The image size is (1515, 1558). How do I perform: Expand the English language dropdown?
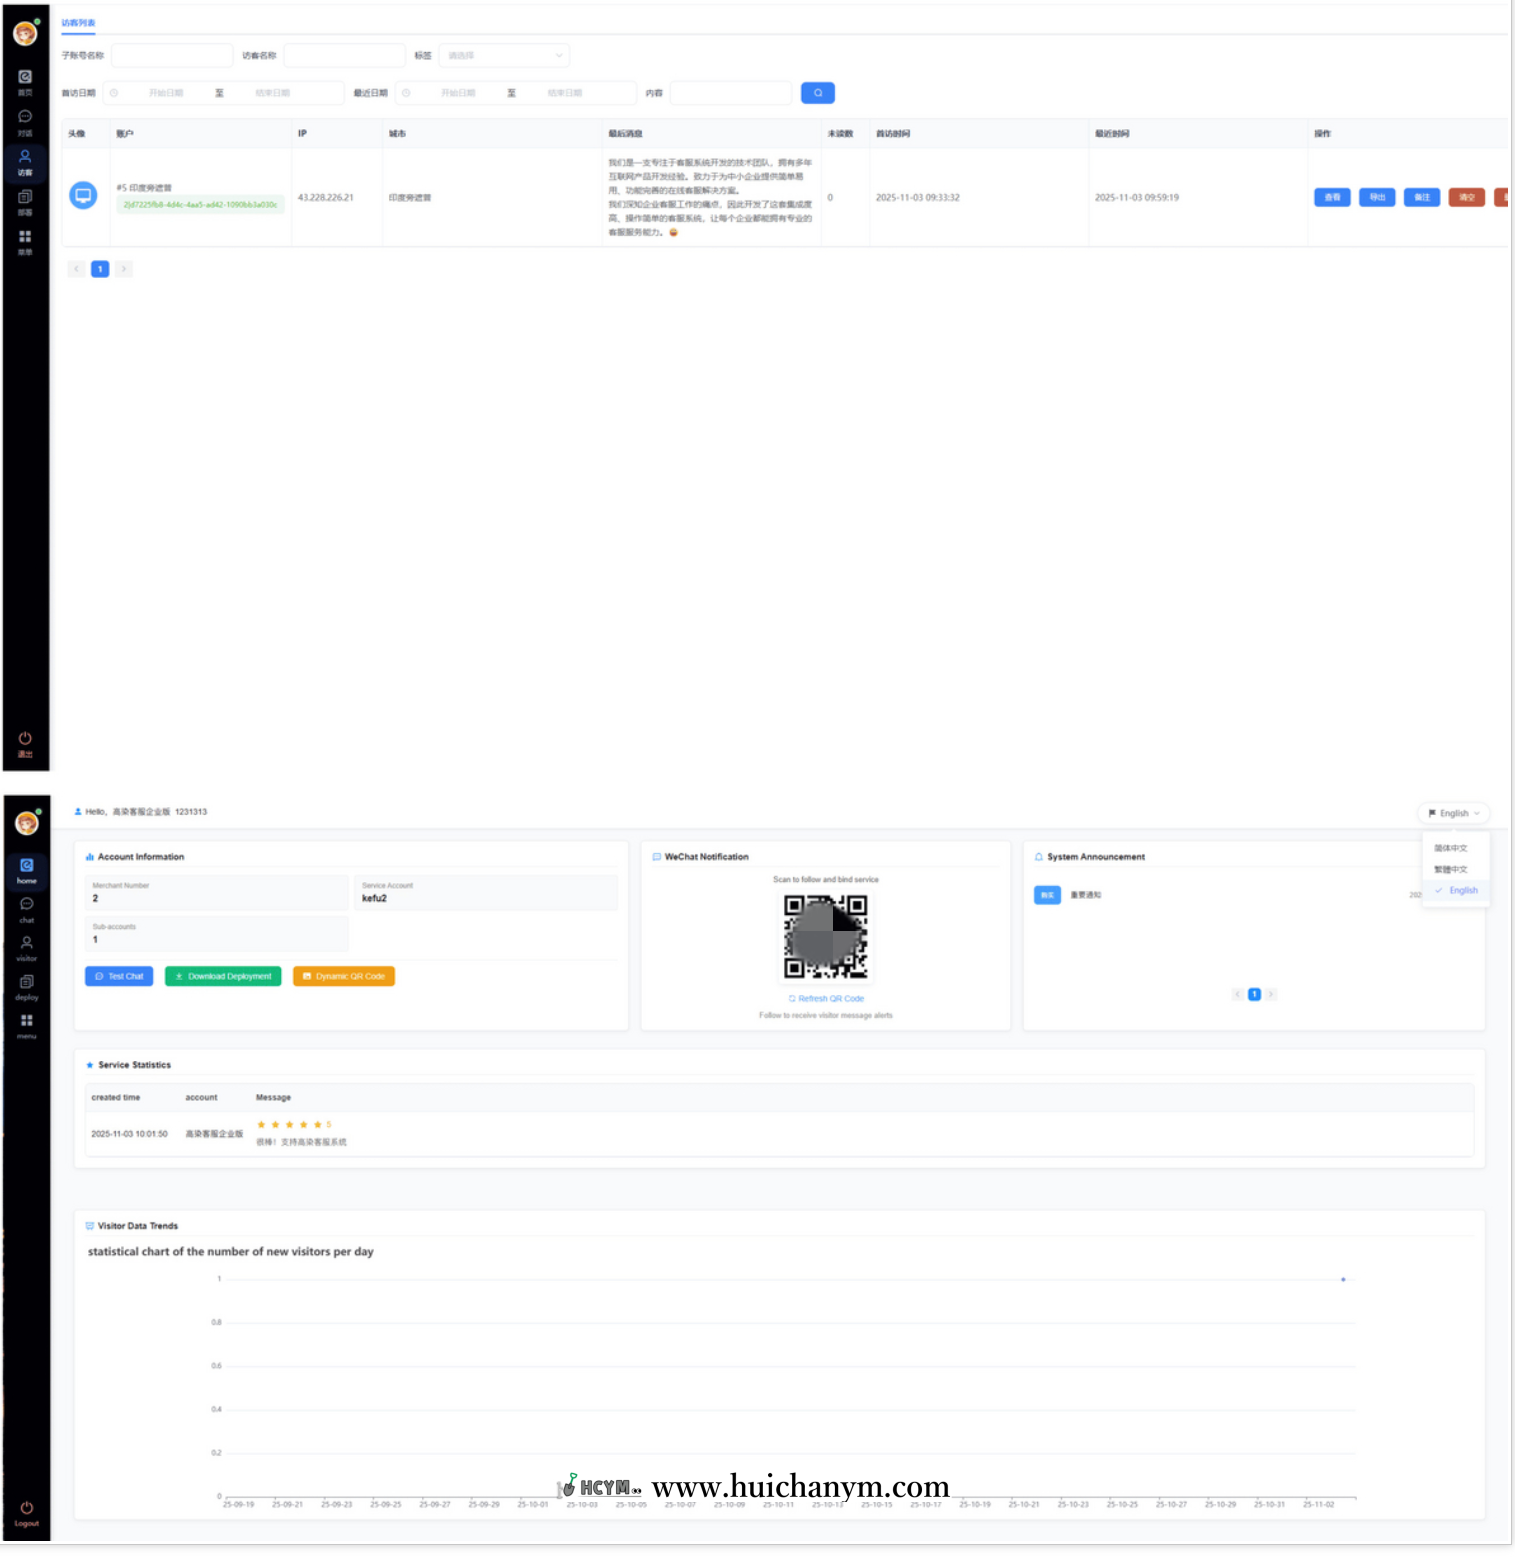pyautogui.click(x=1453, y=813)
